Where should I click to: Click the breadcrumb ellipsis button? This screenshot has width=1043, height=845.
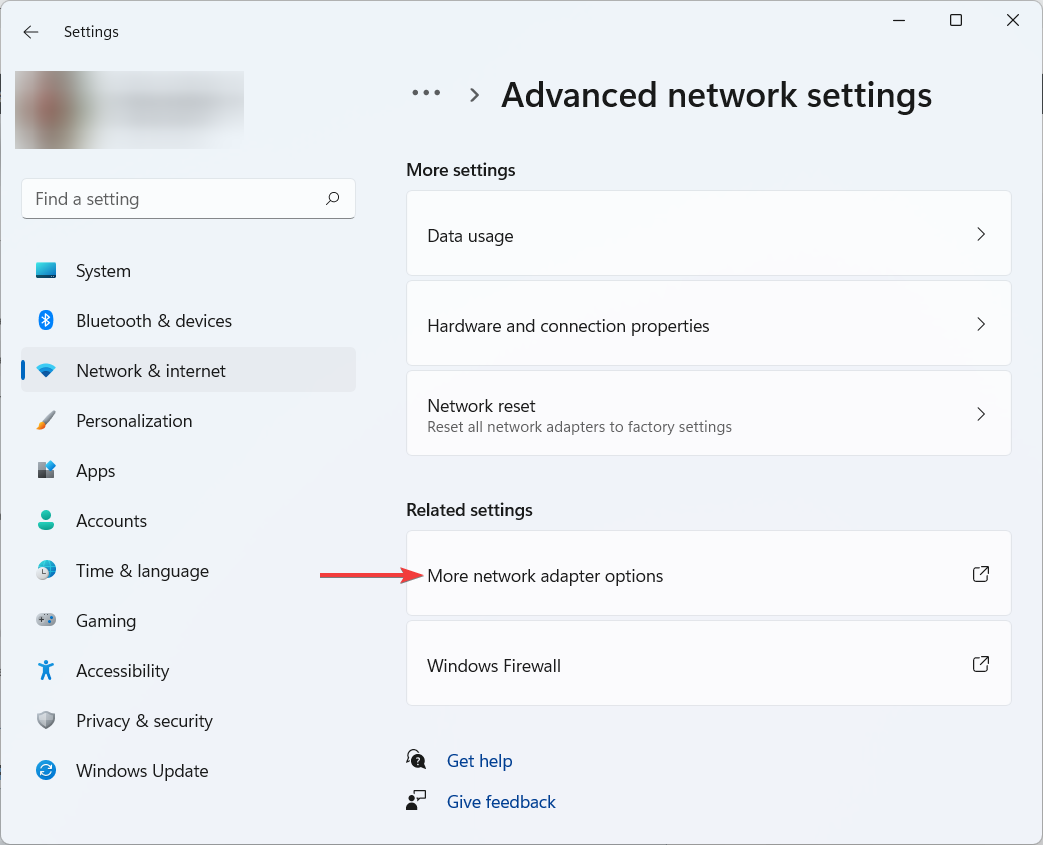pyautogui.click(x=426, y=93)
